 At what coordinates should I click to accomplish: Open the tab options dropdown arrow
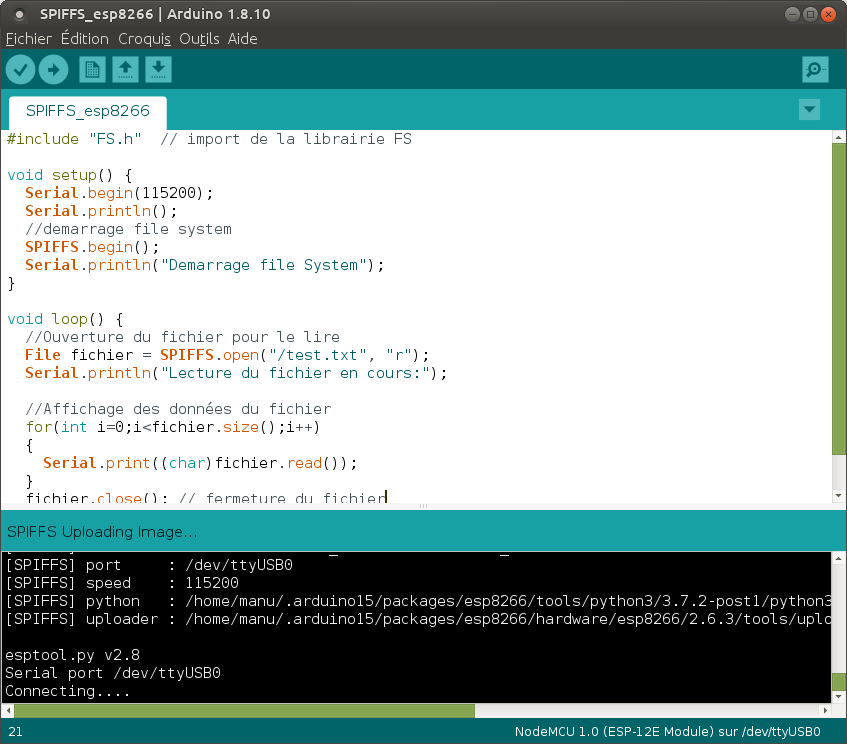point(810,109)
